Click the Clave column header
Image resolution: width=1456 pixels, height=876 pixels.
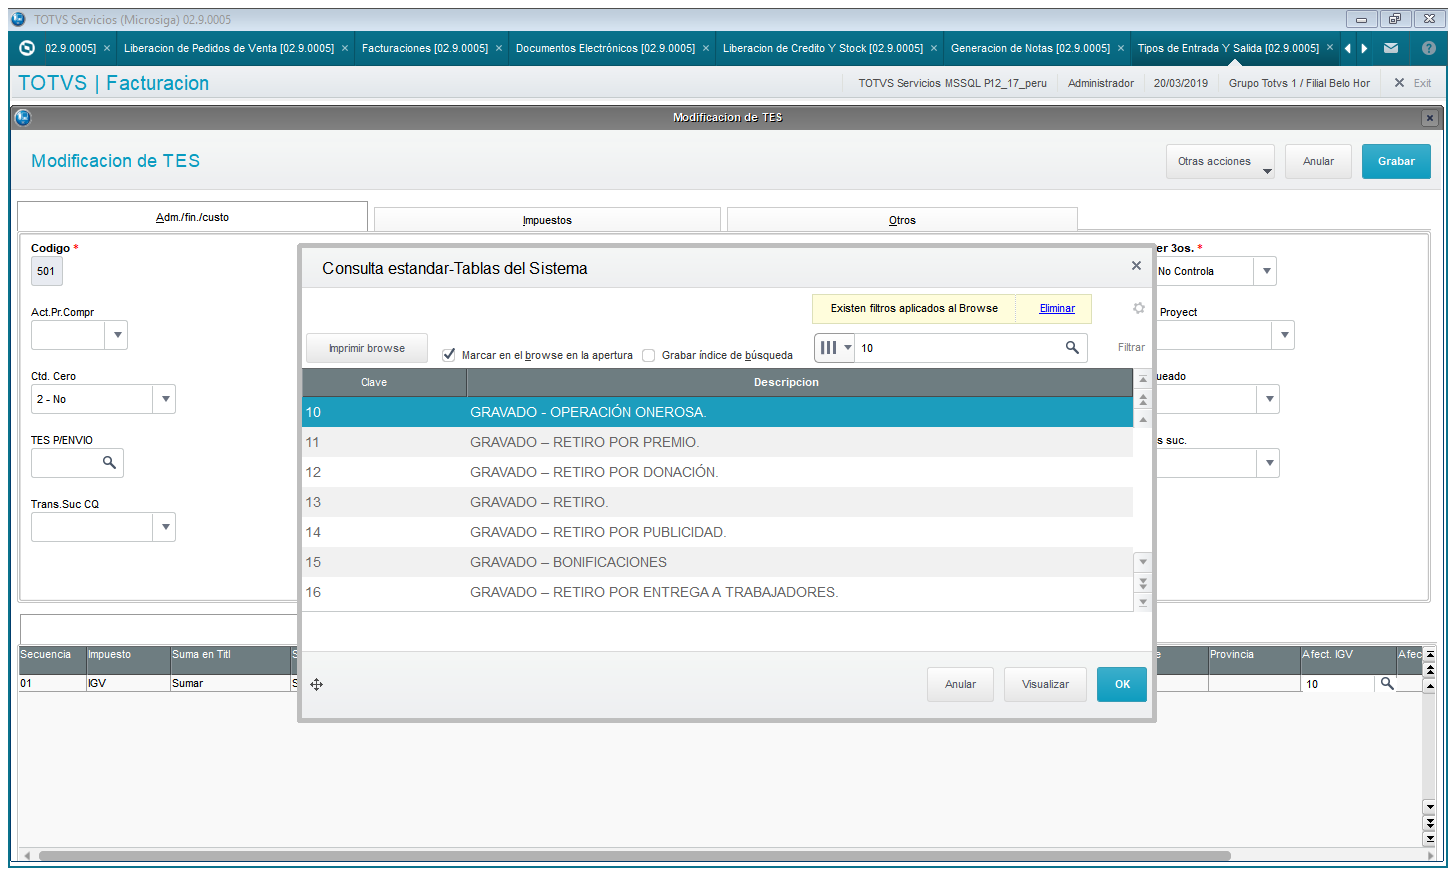tap(384, 382)
